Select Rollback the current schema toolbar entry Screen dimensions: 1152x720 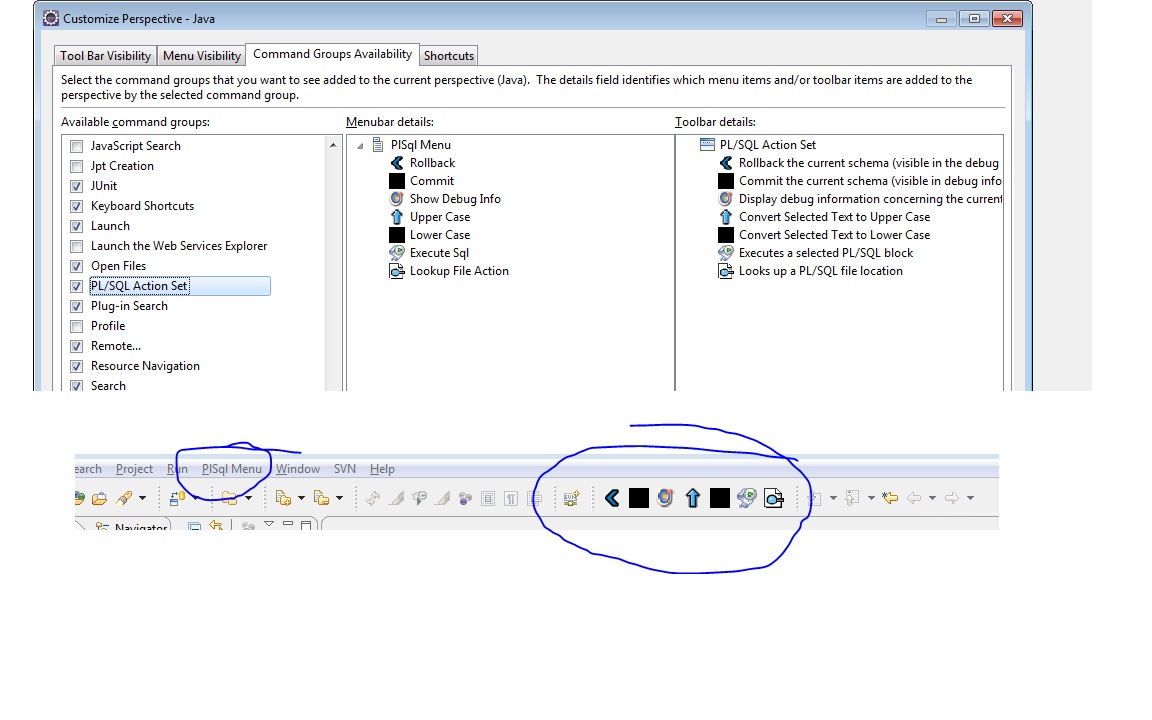tap(868, 163)
